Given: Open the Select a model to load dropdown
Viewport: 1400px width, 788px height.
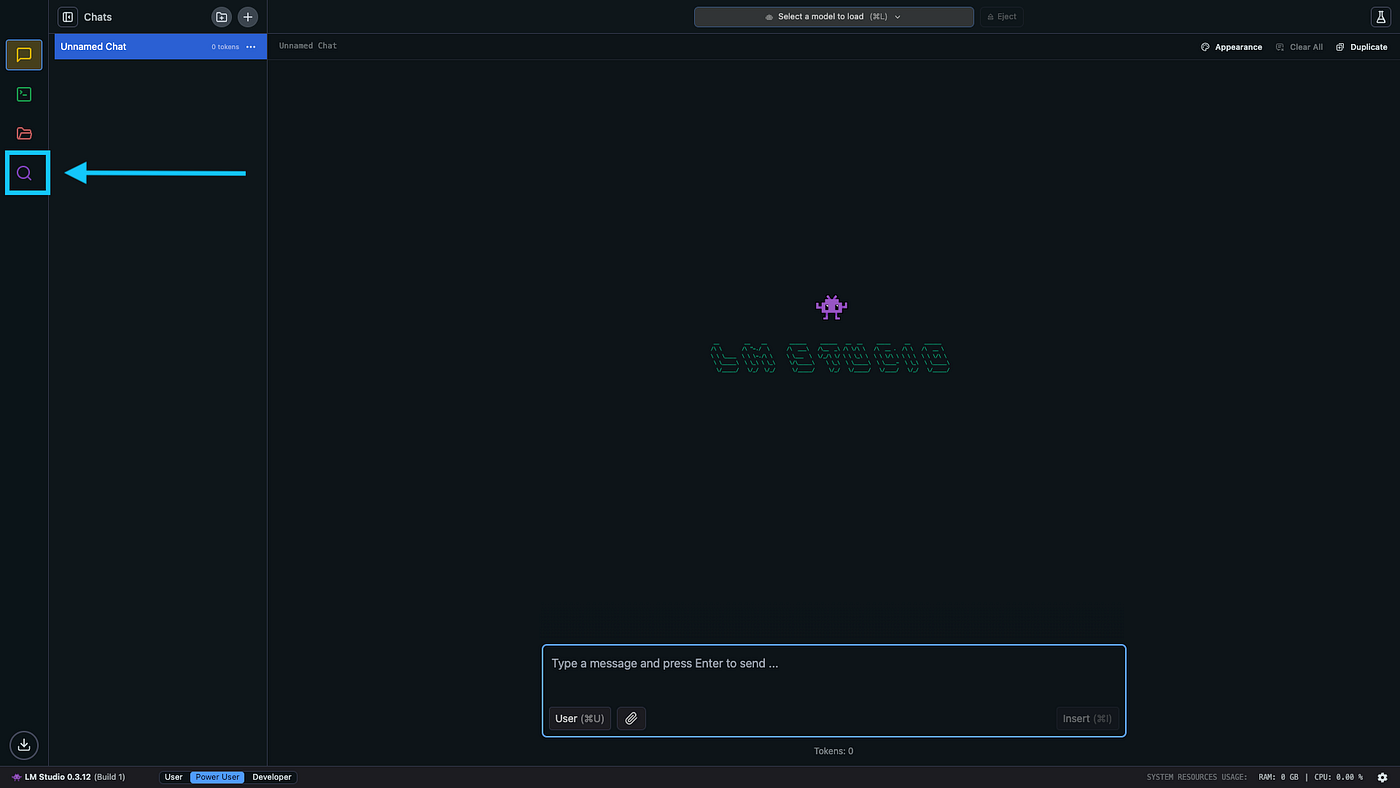Looking at the screenshot, I should click(x=834, y=17).
